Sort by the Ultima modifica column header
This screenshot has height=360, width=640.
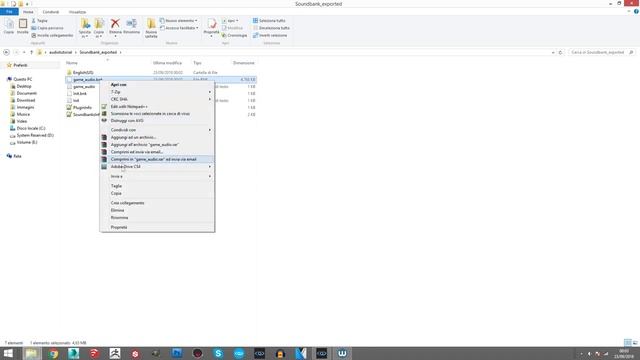[167, 63]
